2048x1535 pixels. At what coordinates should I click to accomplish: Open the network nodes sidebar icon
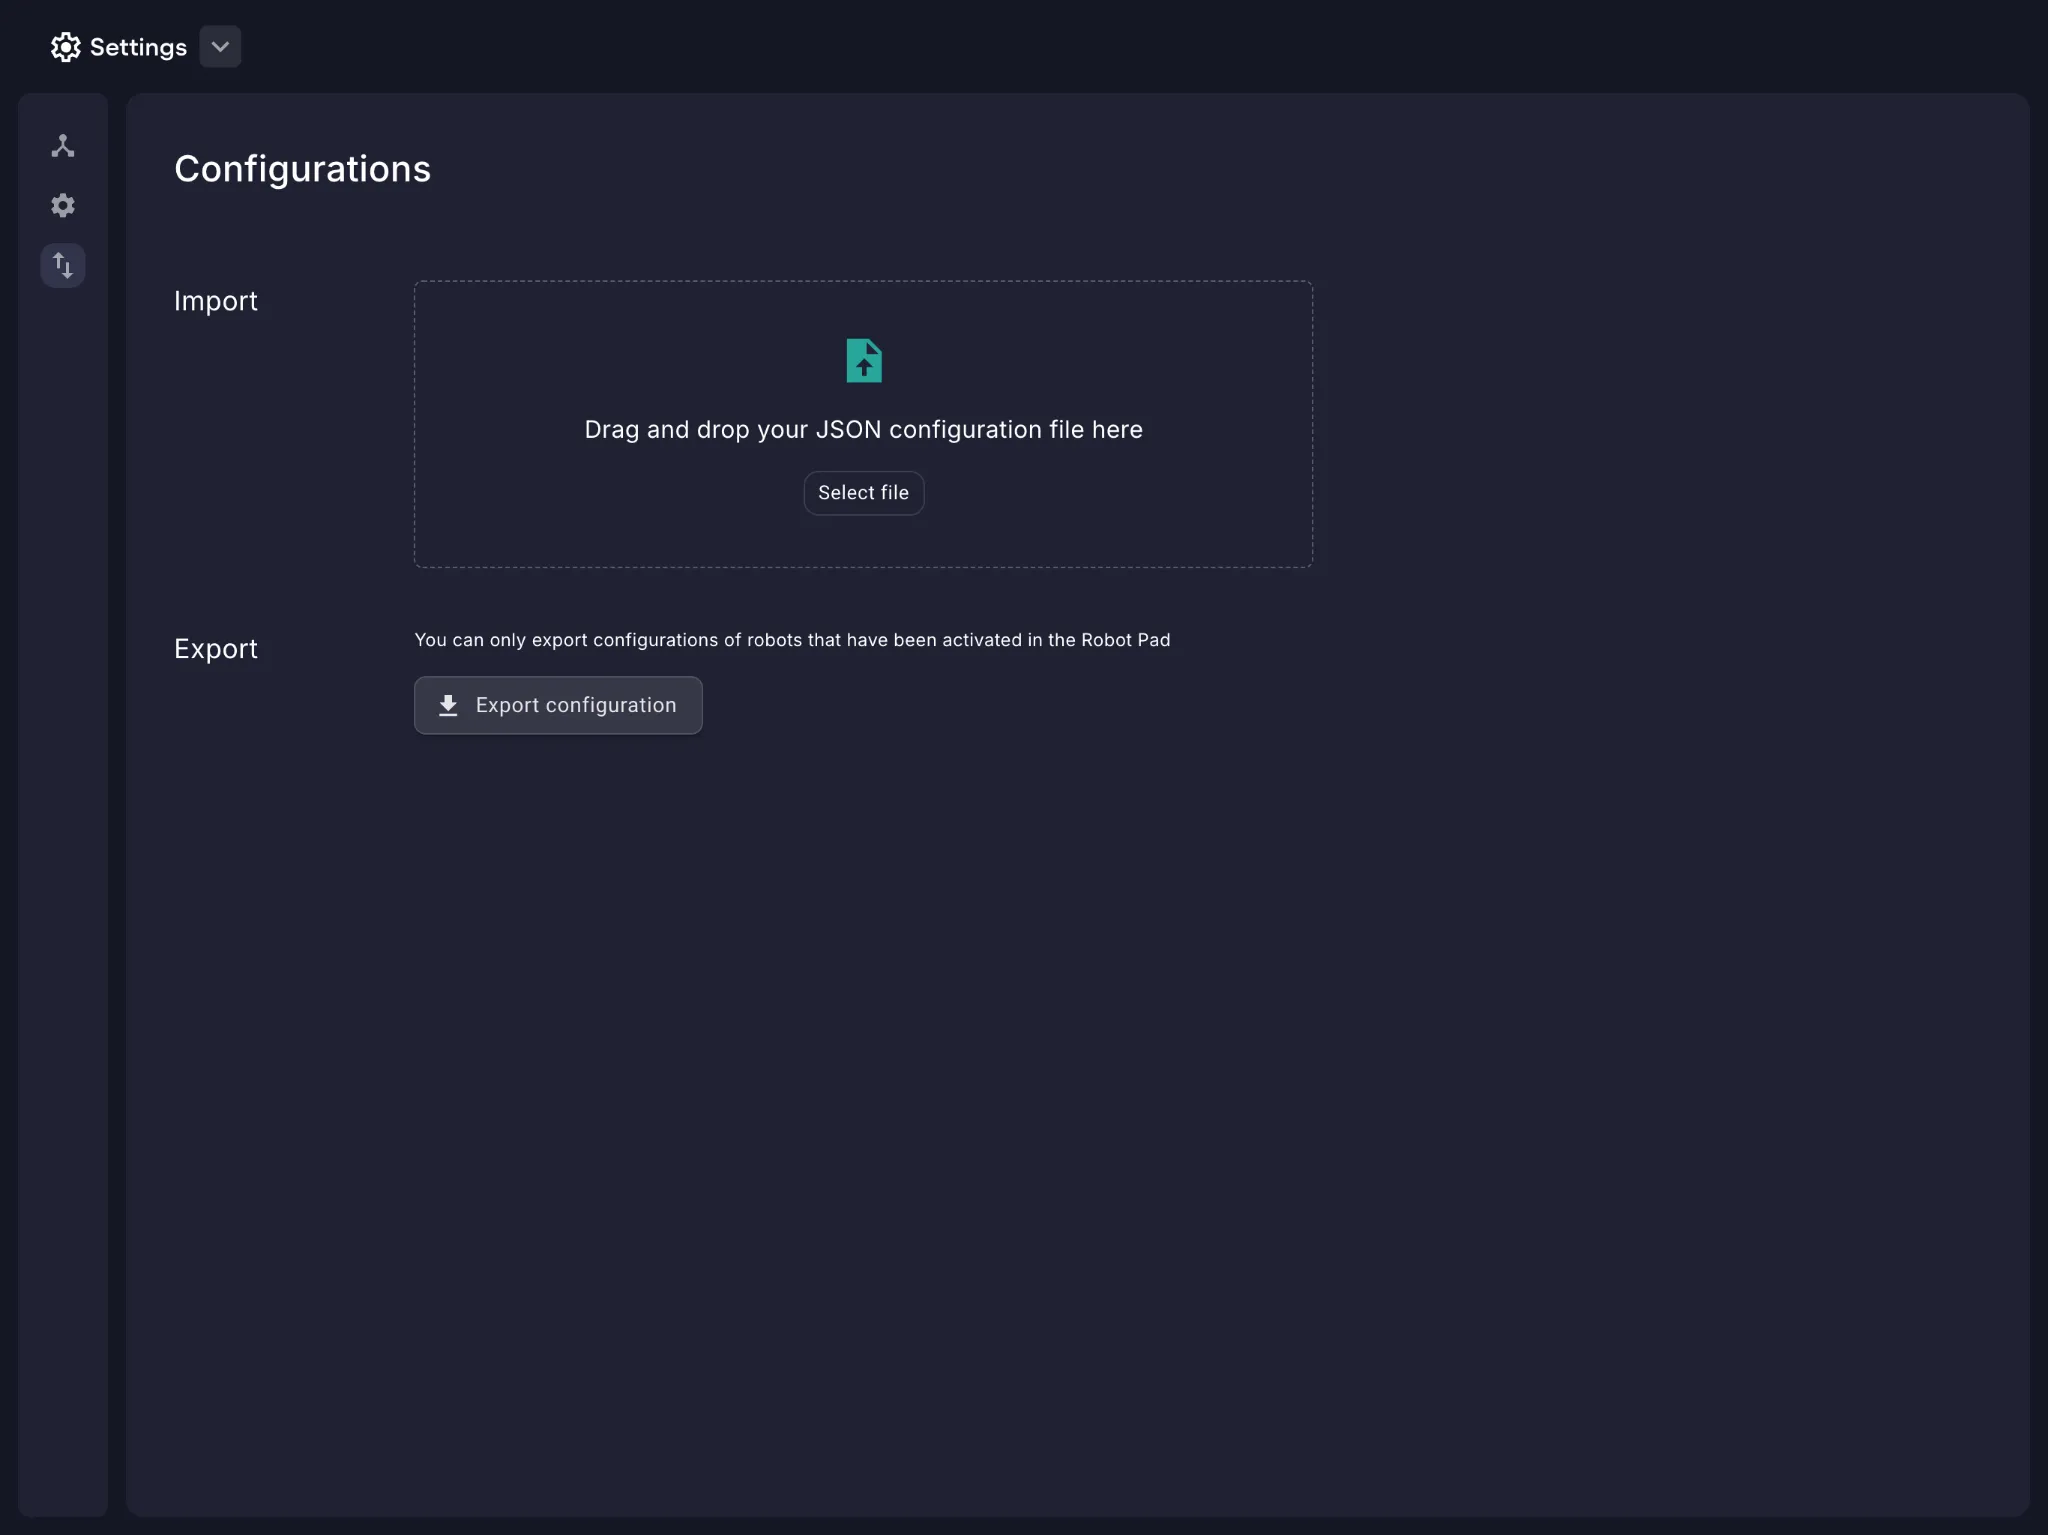point(63,146)
